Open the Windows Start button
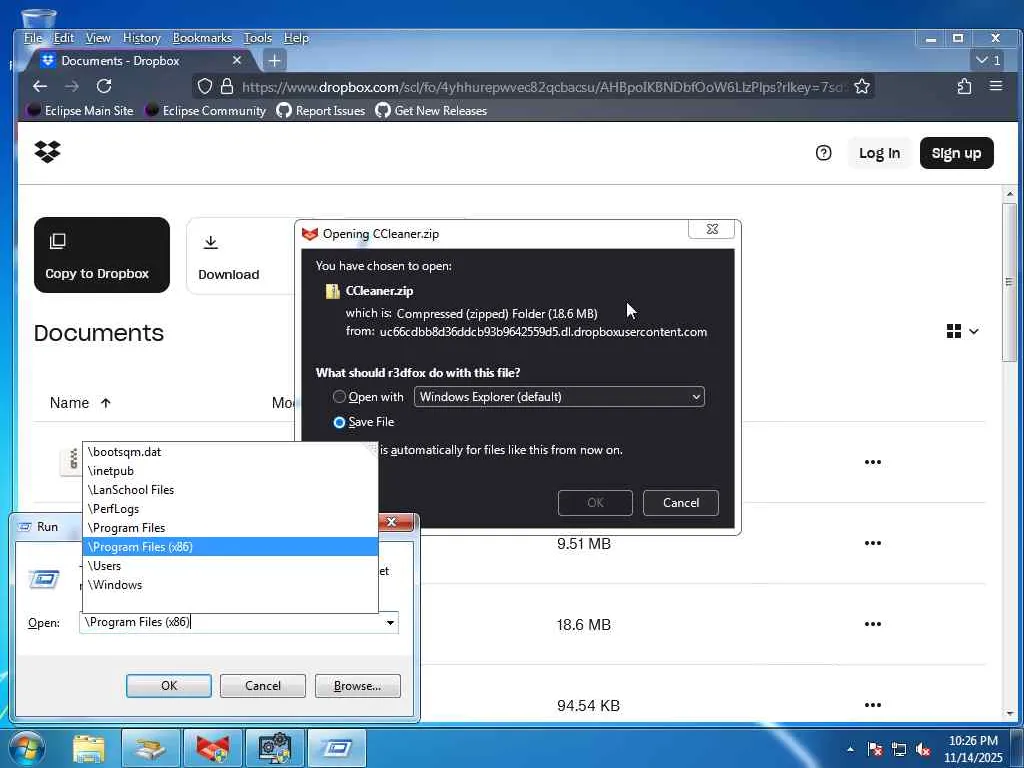 (25, 748)
